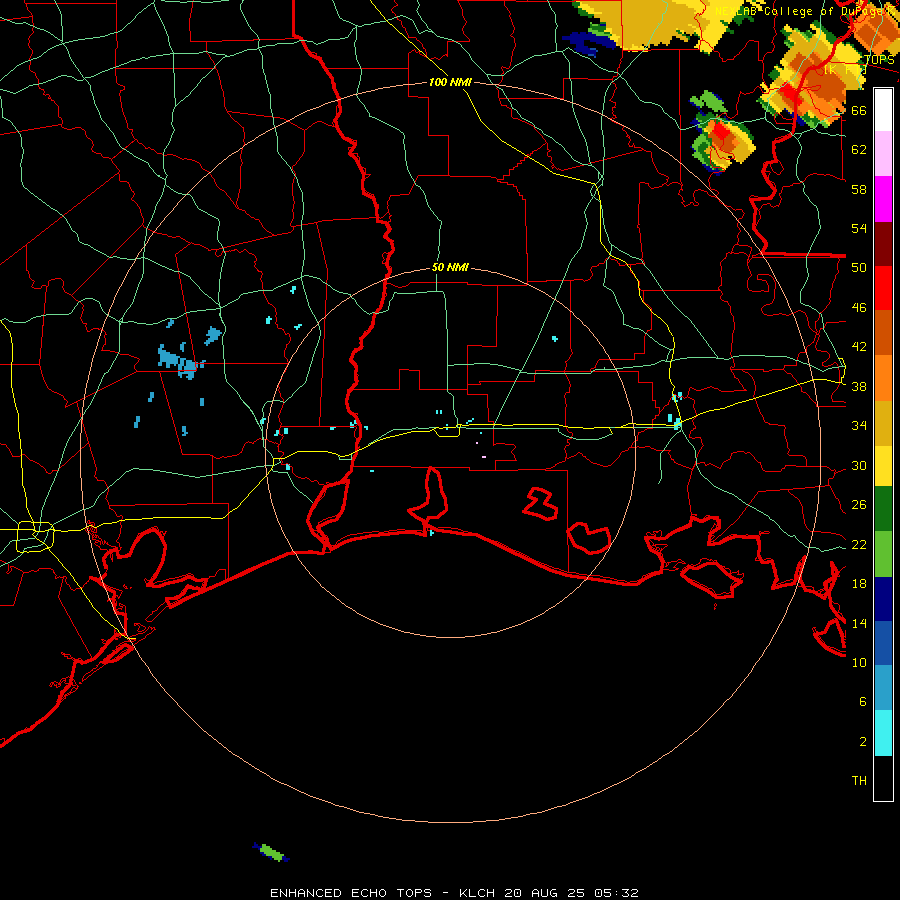Click the '62' legend value

pyautogui.click(x=859, y=150)
